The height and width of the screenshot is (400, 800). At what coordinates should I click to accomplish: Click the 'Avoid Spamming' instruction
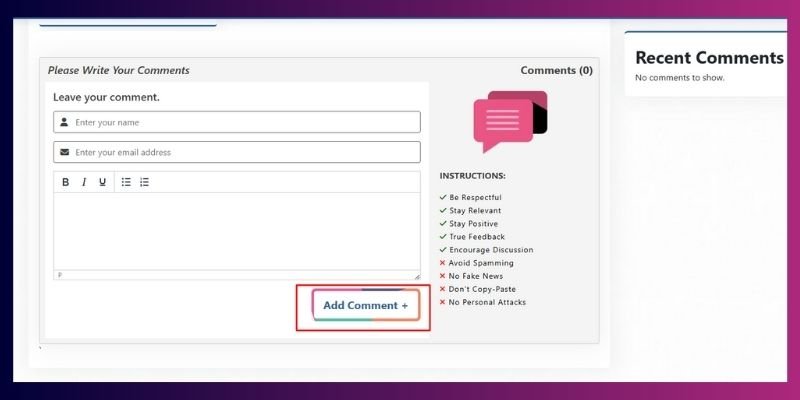481,263
